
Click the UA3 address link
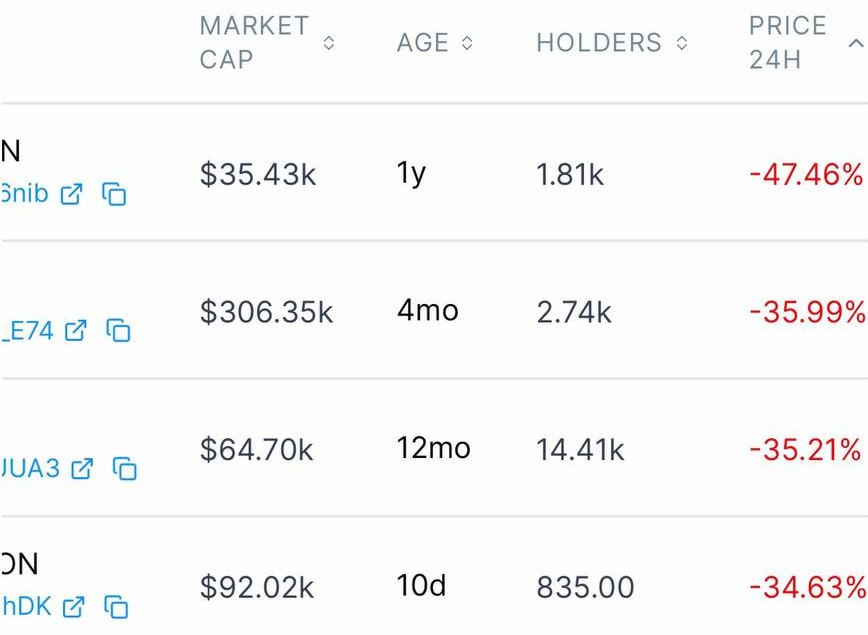30,467
